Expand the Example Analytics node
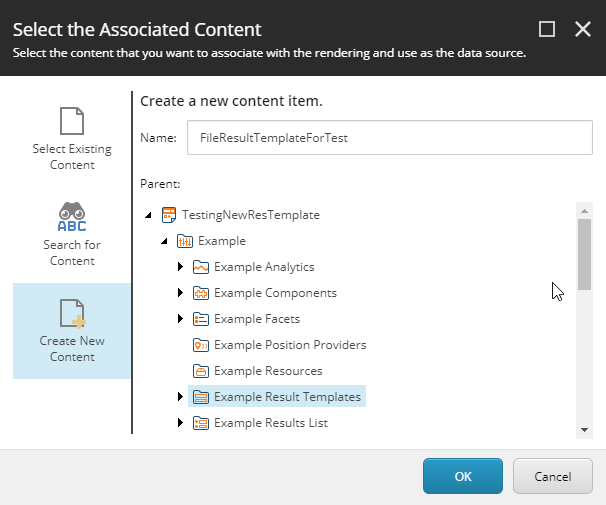 click(180, 267)
